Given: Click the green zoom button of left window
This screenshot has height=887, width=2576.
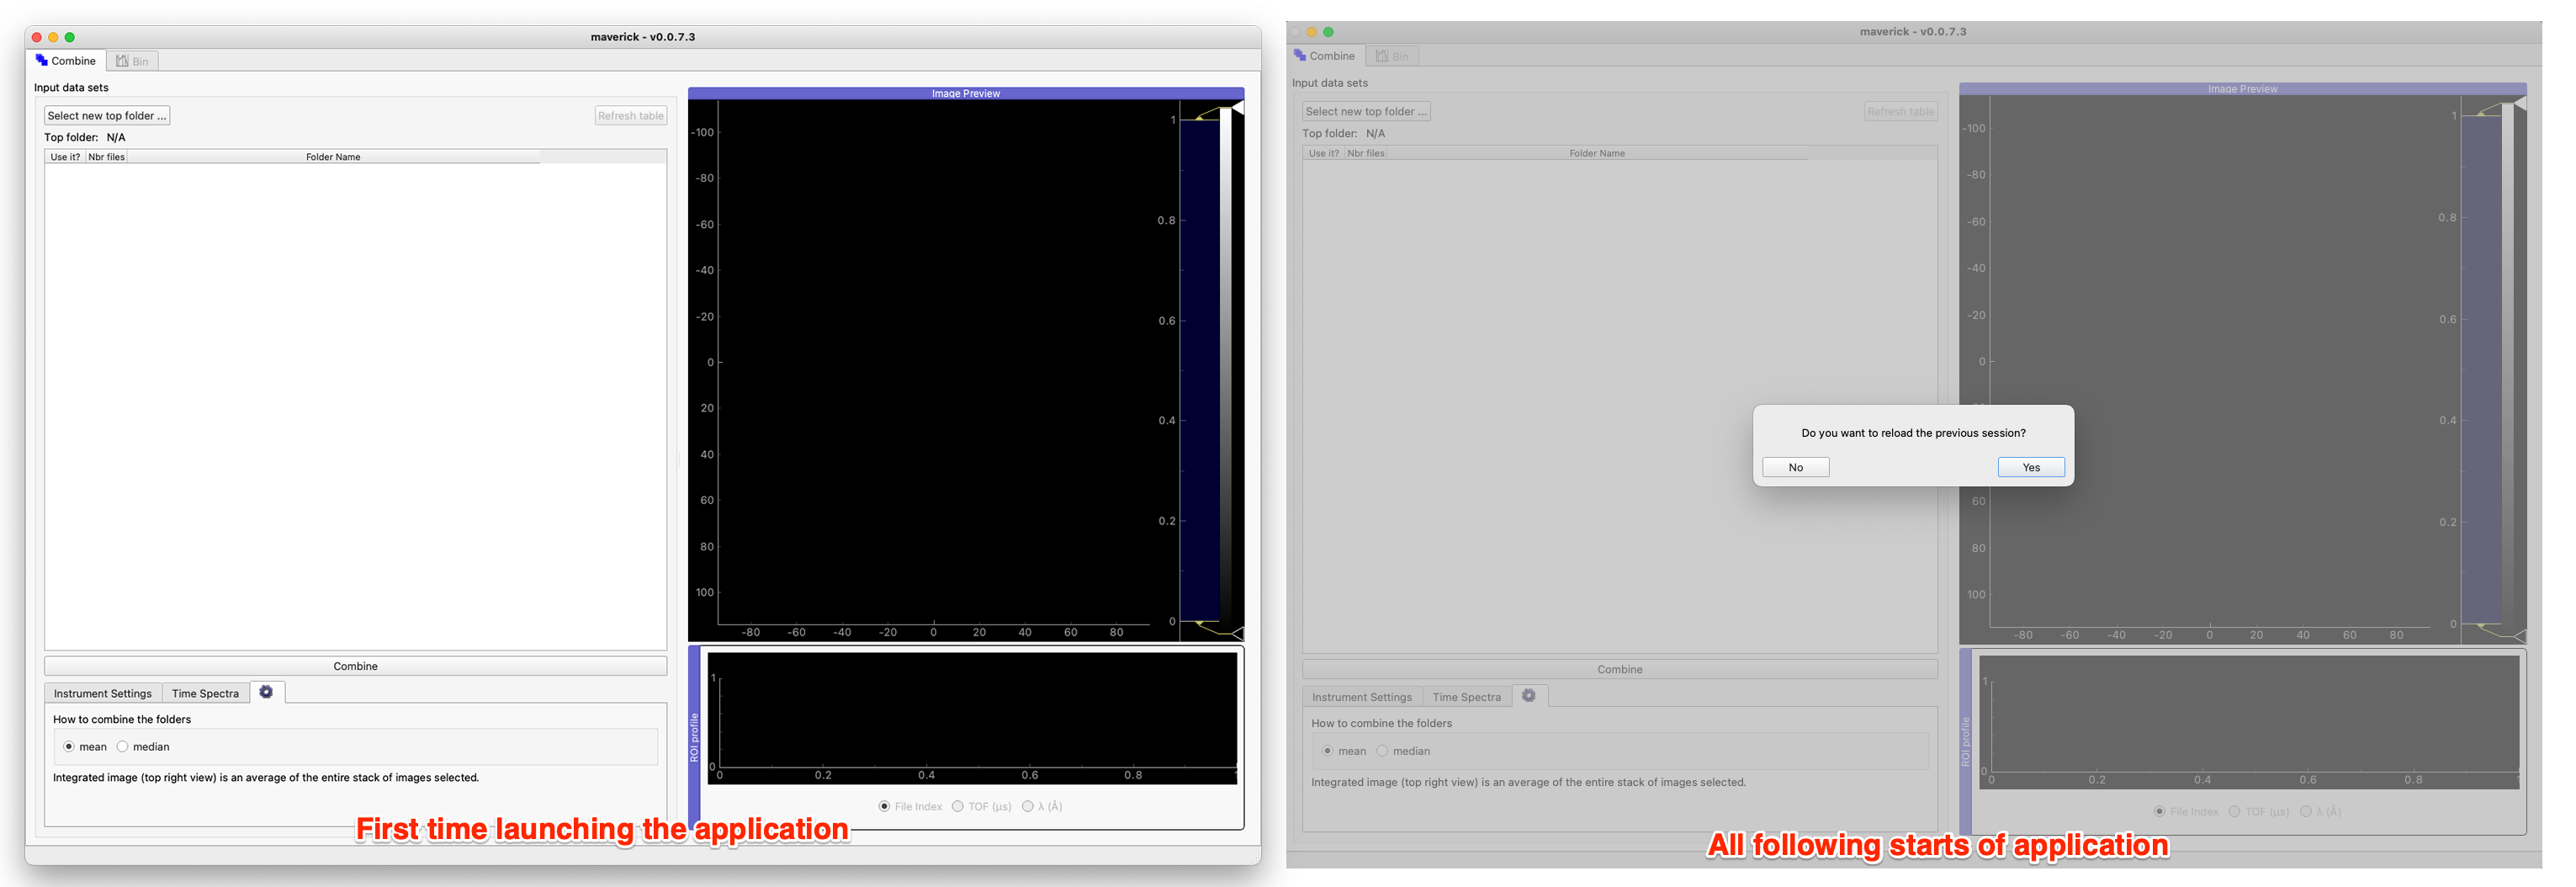Looking at the screenshot, I should click(x=70, y=37).
